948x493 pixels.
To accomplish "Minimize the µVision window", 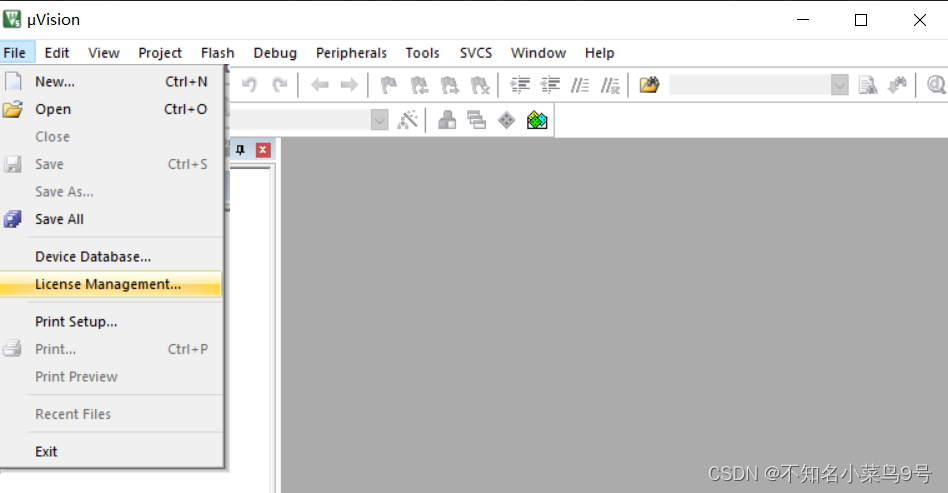I will [803, 20].
